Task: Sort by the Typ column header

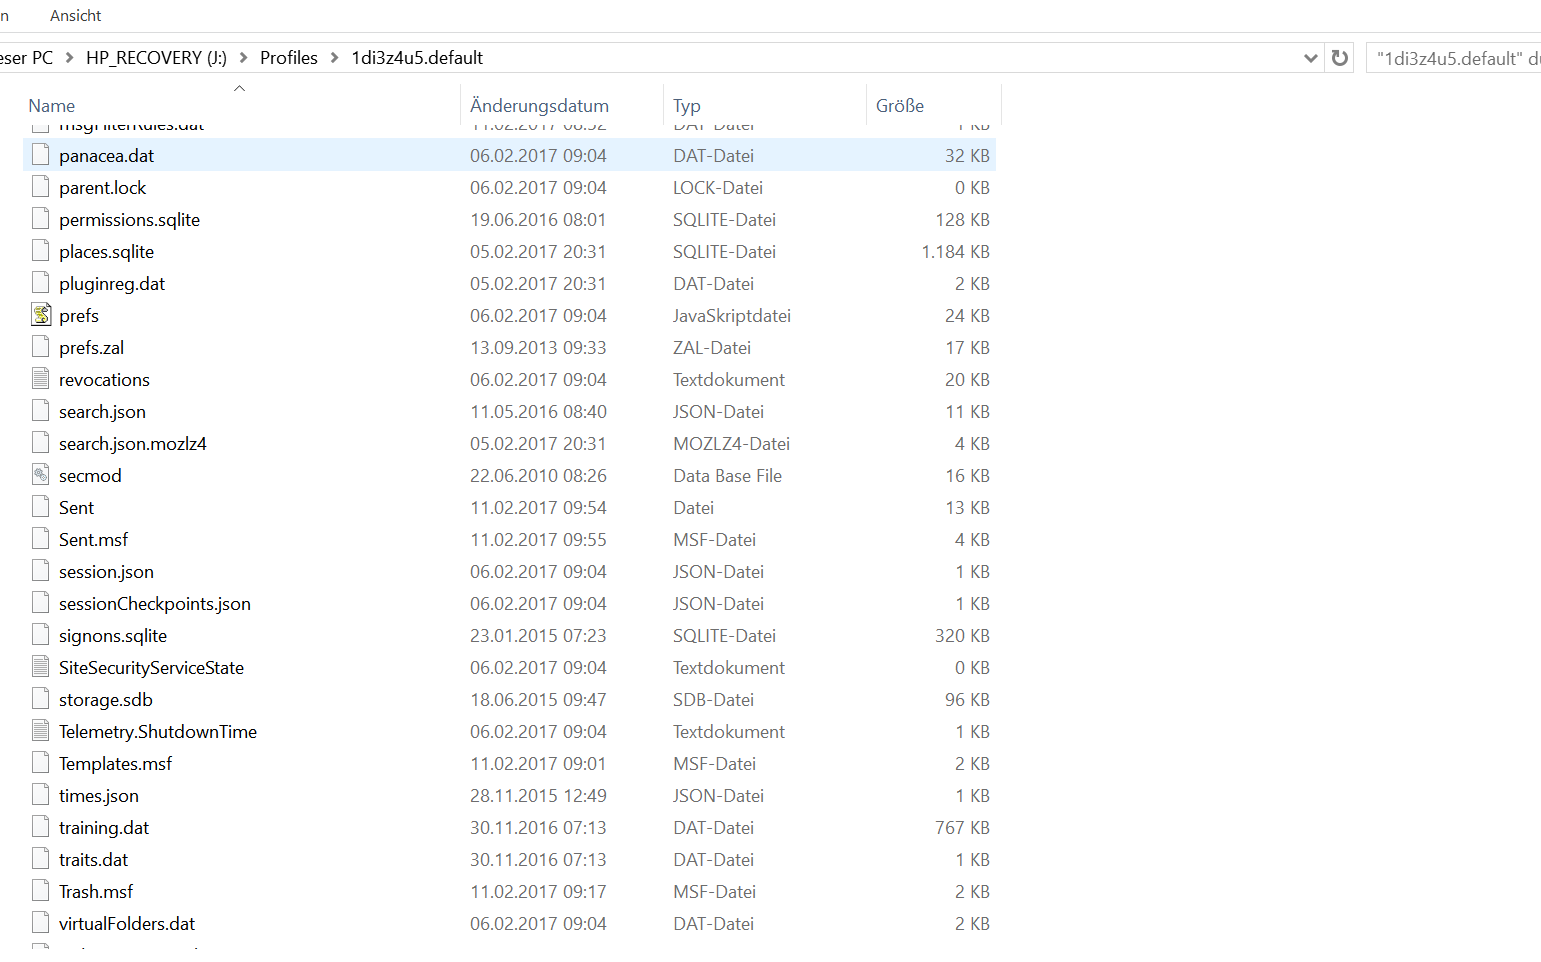Action: pos(687,106)
